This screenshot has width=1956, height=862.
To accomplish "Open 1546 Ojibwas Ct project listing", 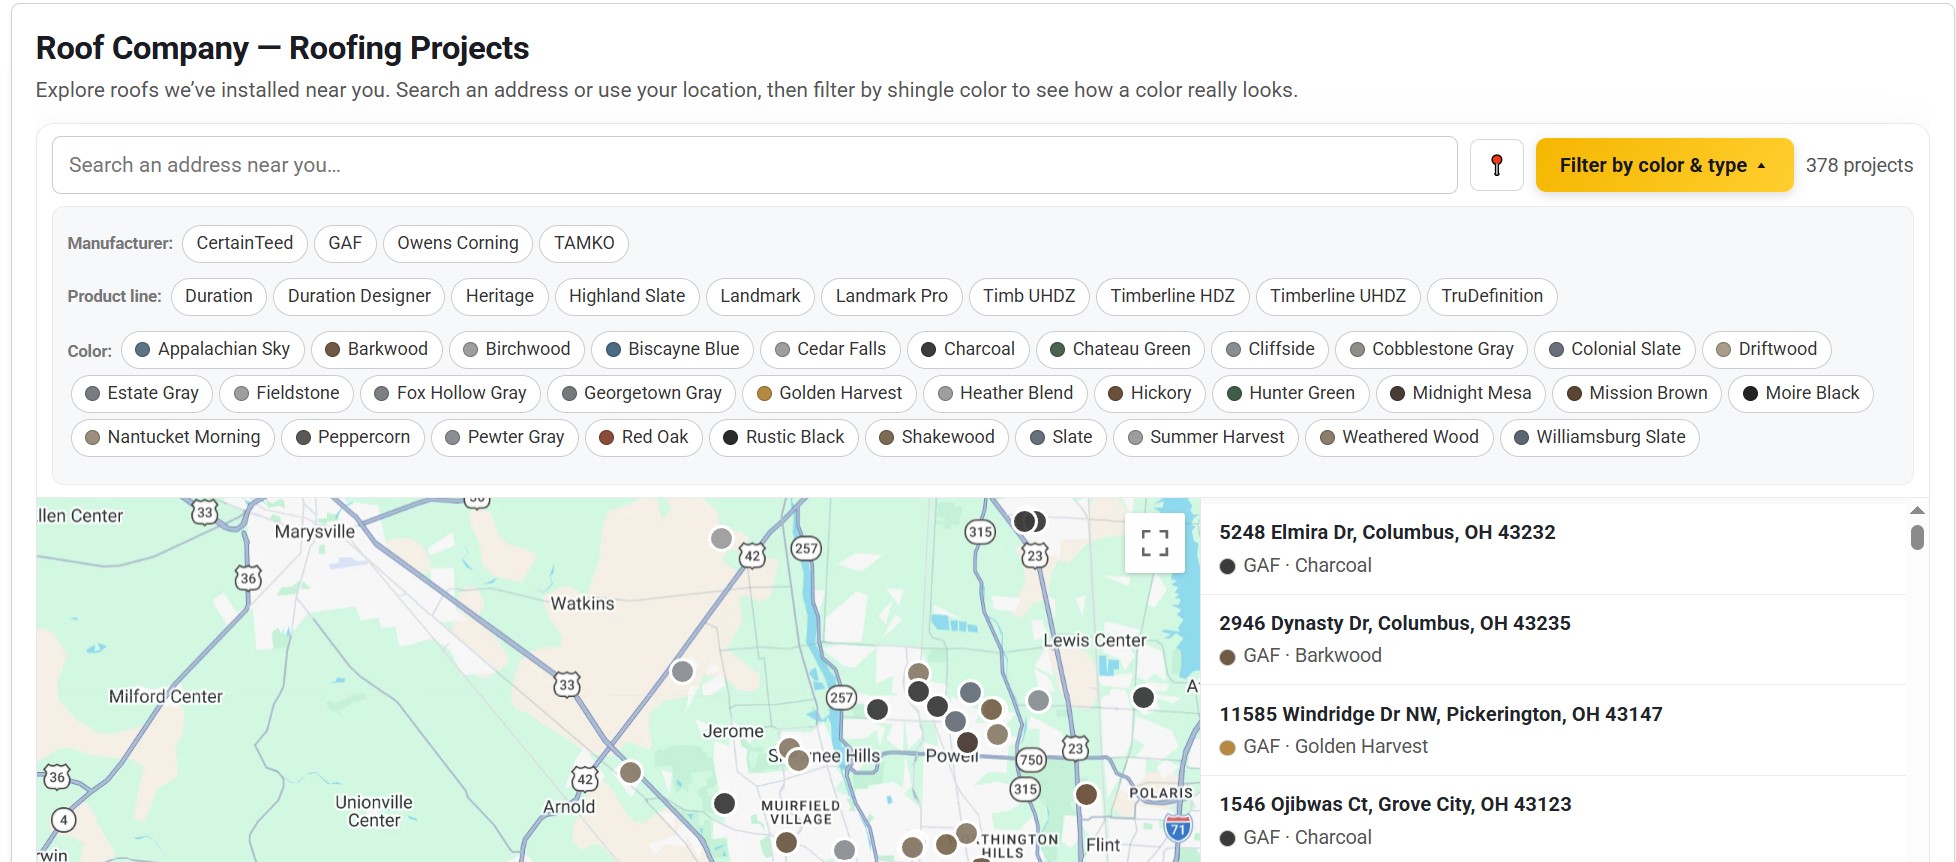I will (x=1553, y=821).
